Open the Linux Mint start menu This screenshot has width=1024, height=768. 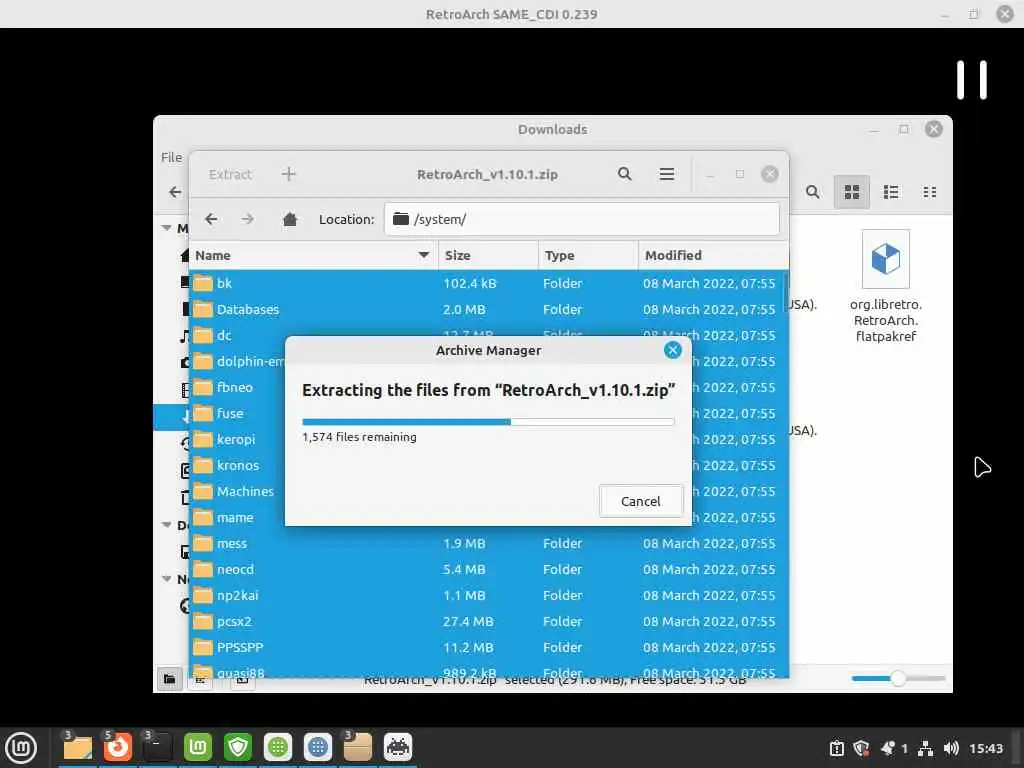click(x=21, y=747)
